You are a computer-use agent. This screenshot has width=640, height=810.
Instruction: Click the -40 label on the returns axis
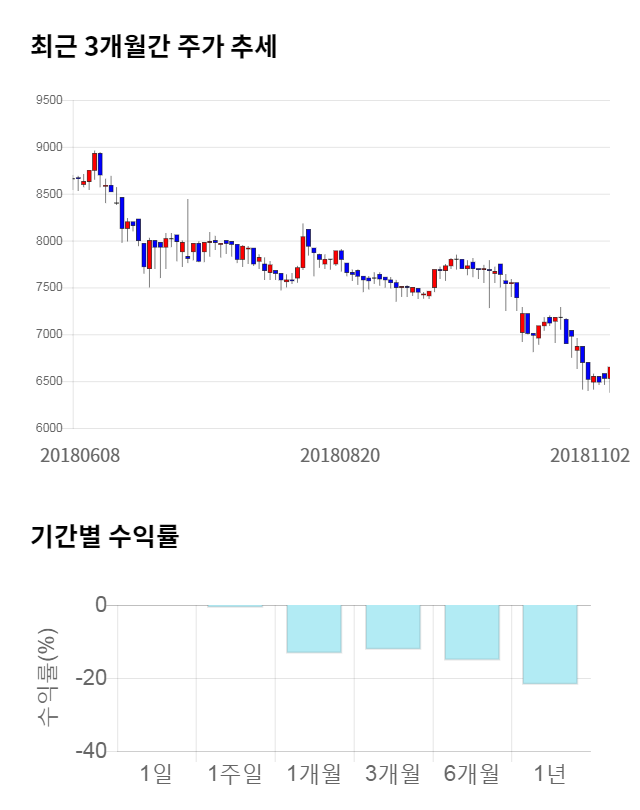tap(92, 751)
